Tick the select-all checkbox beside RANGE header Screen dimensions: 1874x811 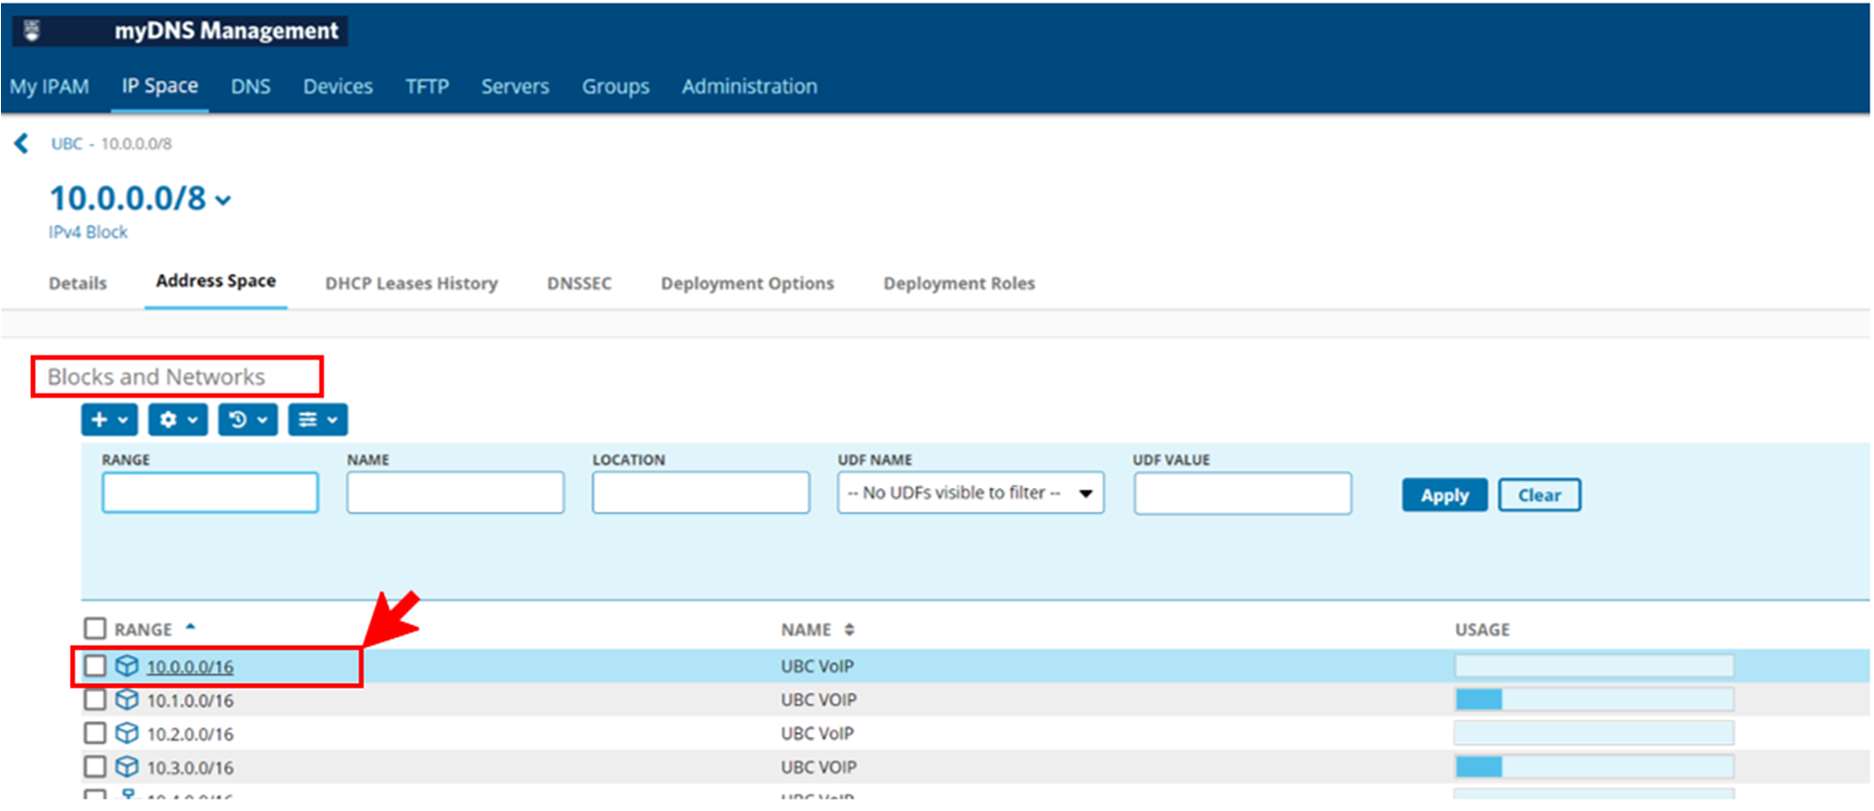(x=95, y=629)
